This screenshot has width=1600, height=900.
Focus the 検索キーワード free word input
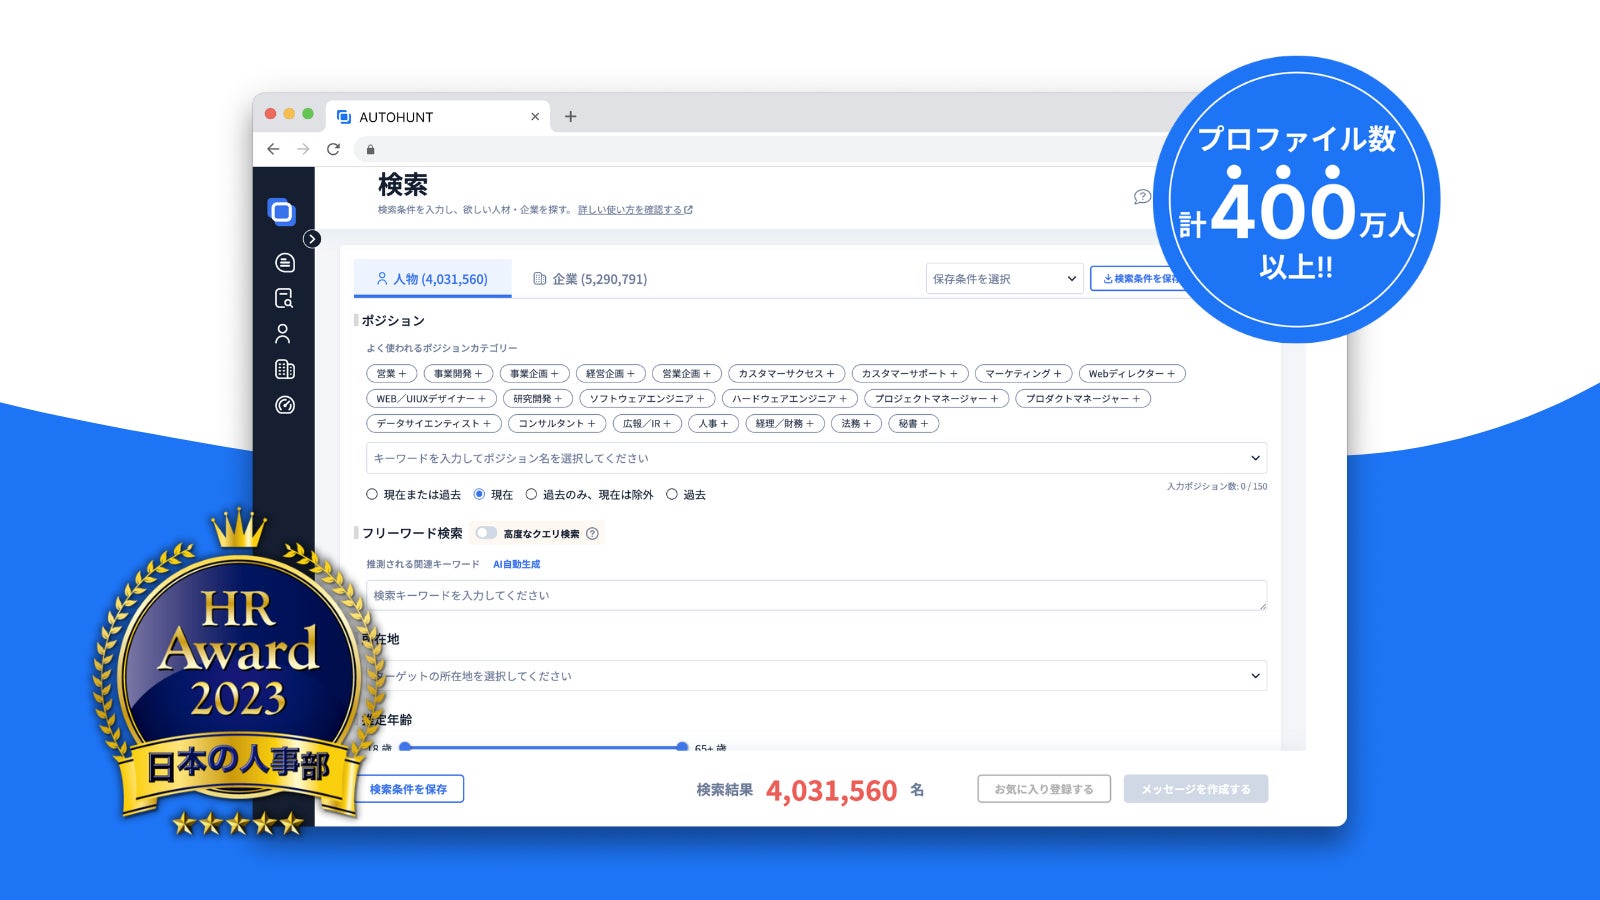[816, 595]
